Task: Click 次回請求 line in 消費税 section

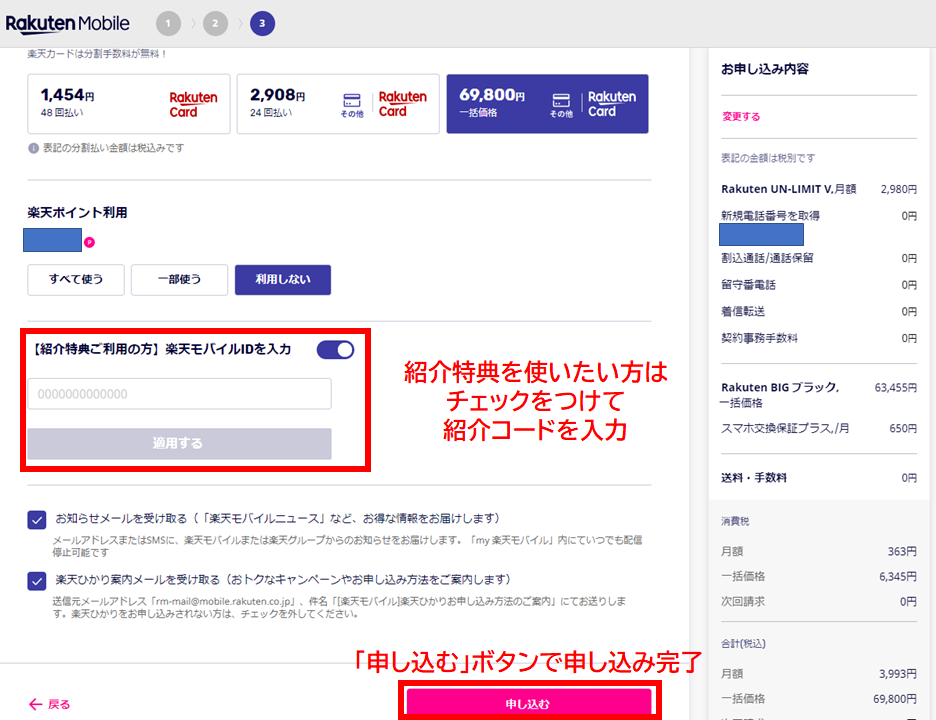Action: pyautogui.click(x=819, y=601)
